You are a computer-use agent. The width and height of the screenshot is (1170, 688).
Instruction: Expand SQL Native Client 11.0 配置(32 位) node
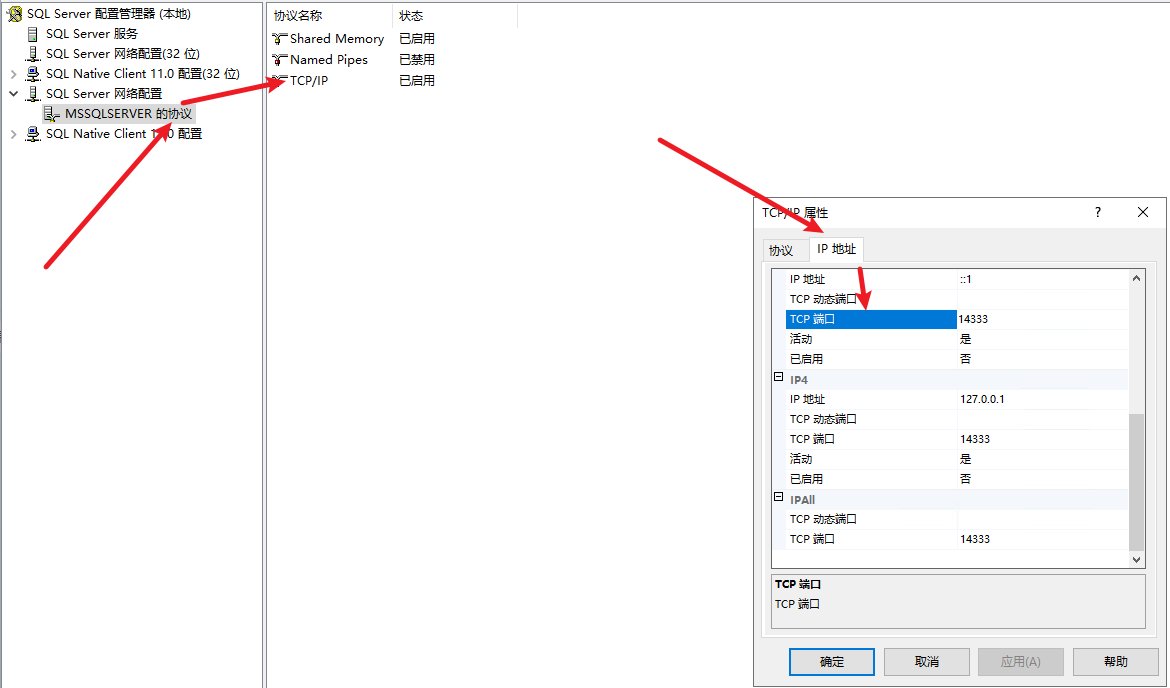tap(13, 74)
